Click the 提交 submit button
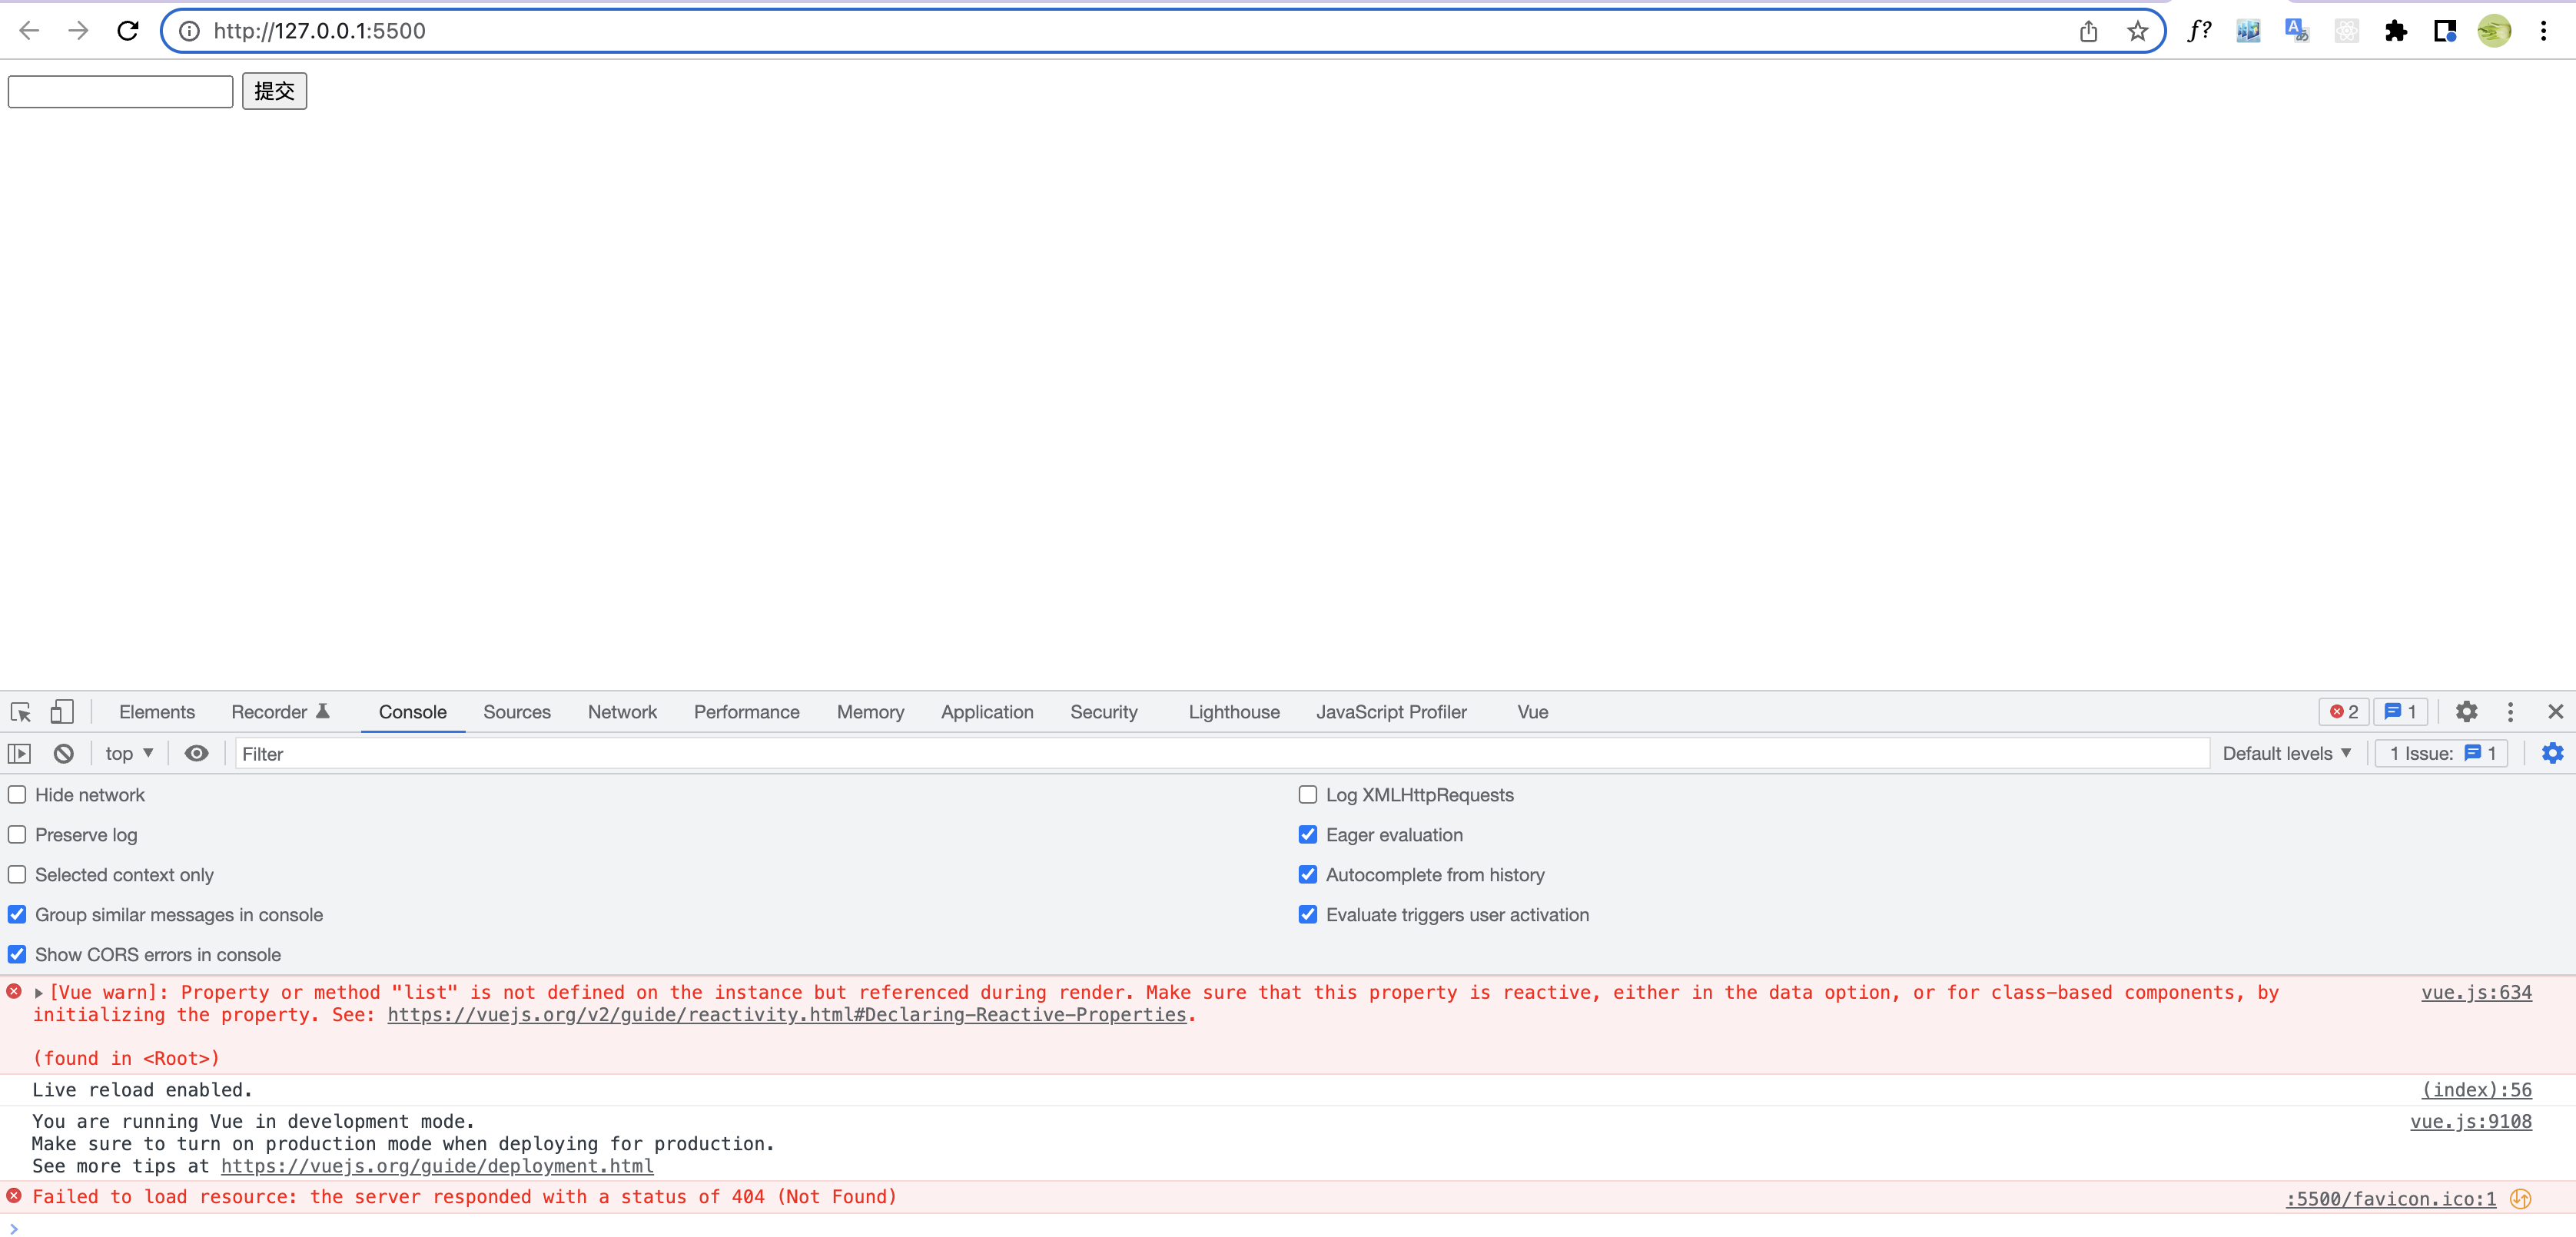This screenshot has height=1237, width=2576. [271, 91]
